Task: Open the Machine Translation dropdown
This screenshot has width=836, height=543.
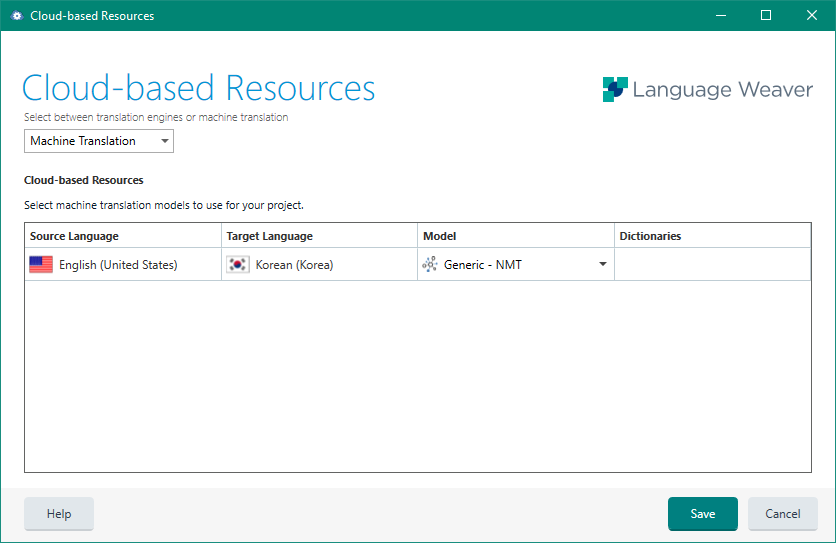Action: click(x=99, y=141)
